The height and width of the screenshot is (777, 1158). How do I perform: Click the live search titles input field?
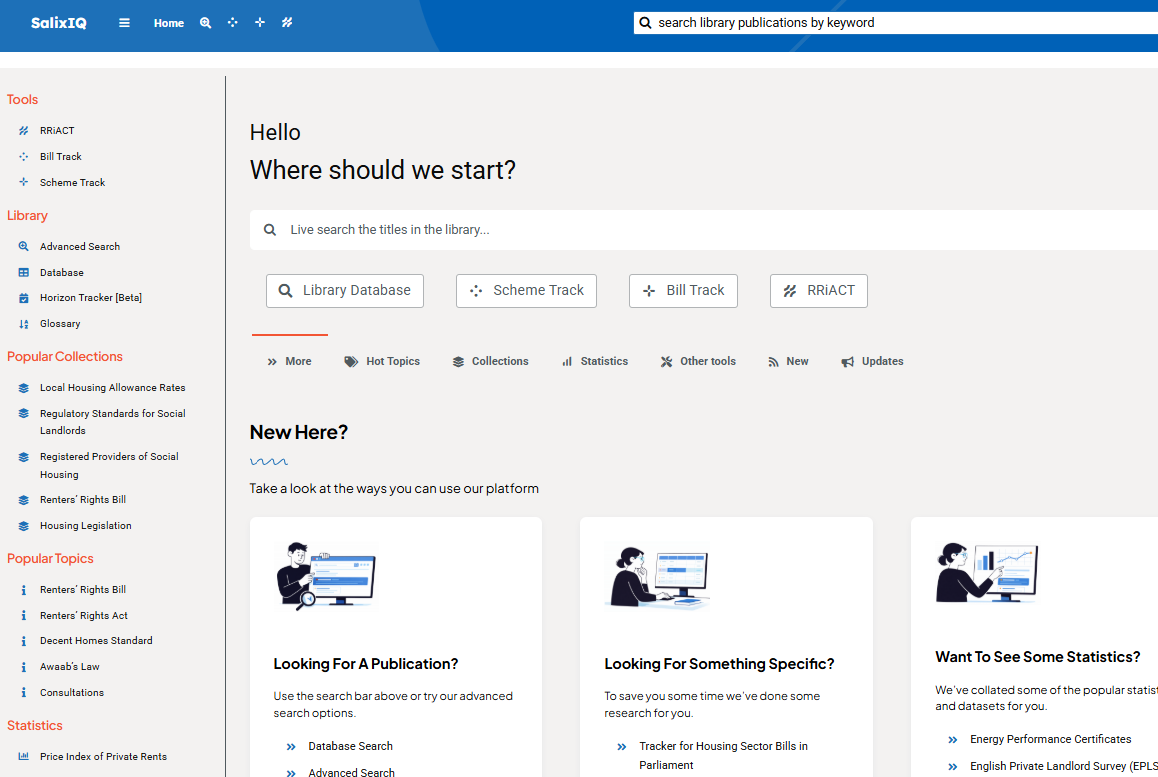coord(700,230)
